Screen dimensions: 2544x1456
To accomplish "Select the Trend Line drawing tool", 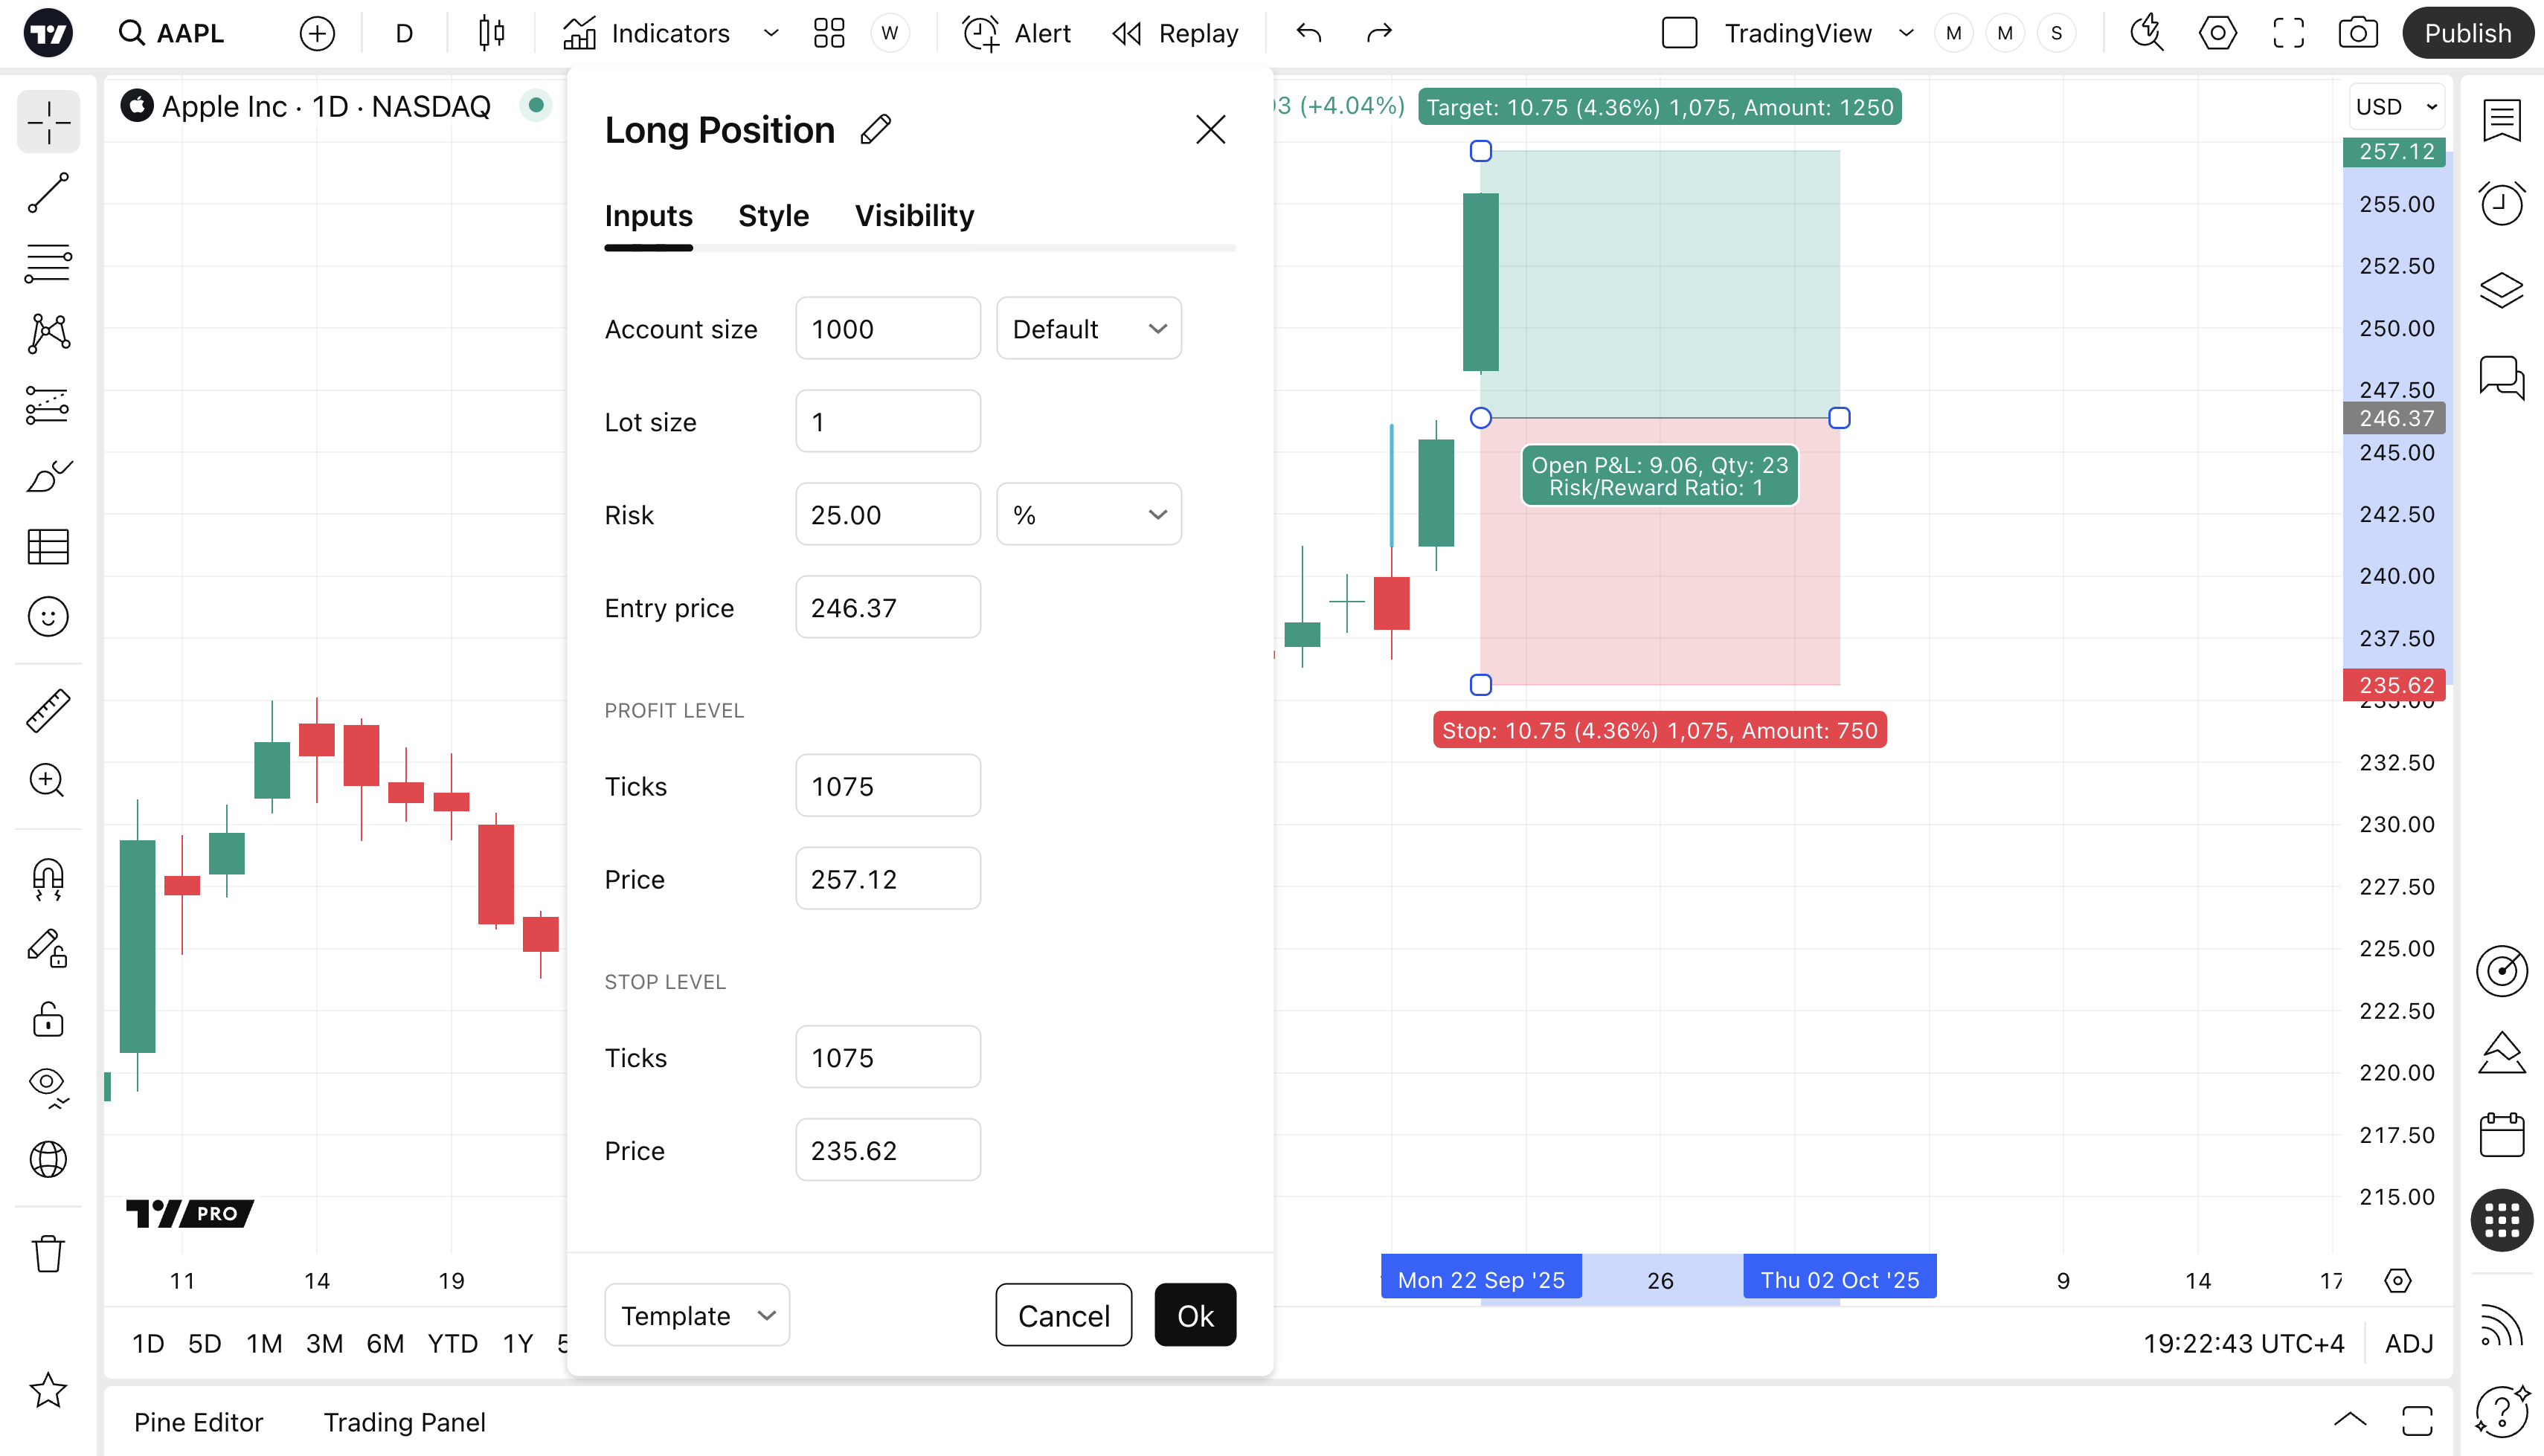I will [x=48, y=193].
